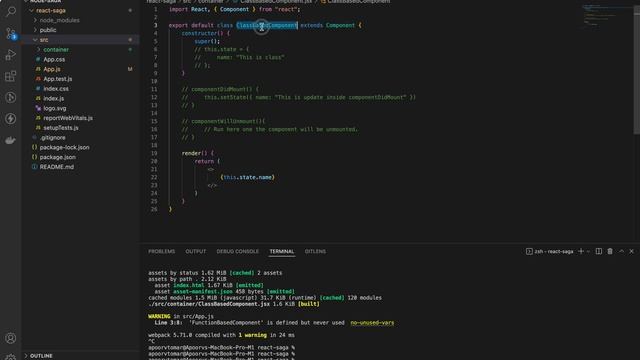The width and height of the screenshot is (640, 360).
Task: Switch to the DEBUG CONSOLE tab
Action: 238,251
